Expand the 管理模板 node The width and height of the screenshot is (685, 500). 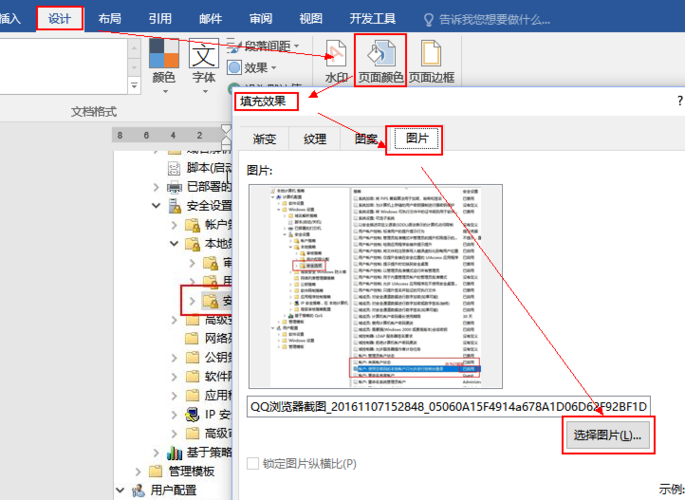pos(138,471)
